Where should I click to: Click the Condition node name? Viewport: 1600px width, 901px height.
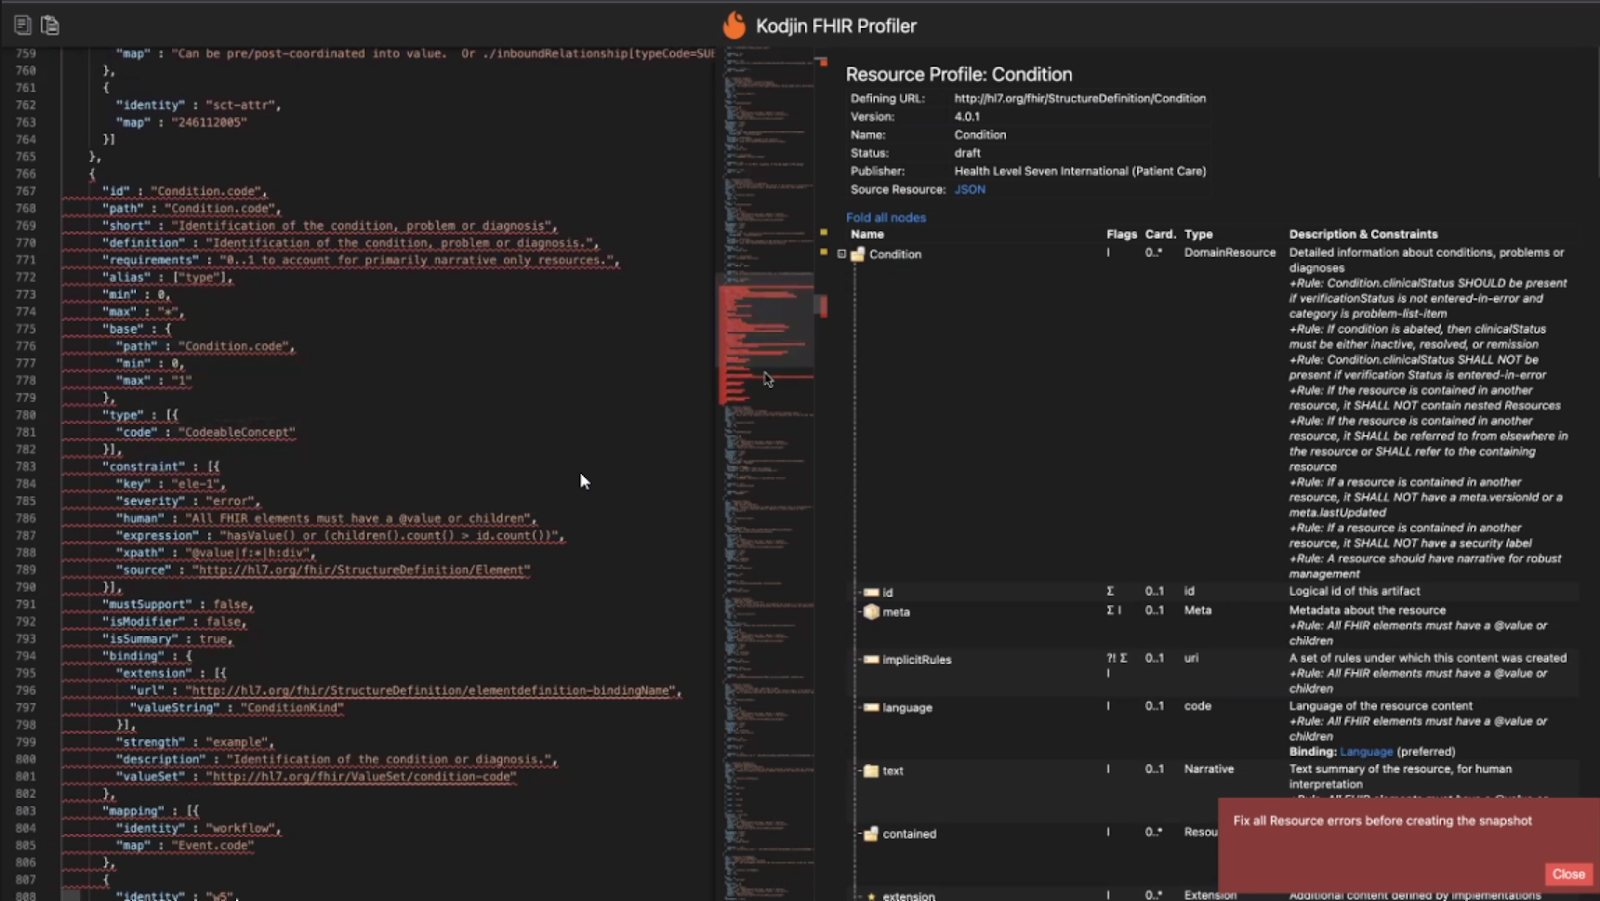tap(895, 254)
